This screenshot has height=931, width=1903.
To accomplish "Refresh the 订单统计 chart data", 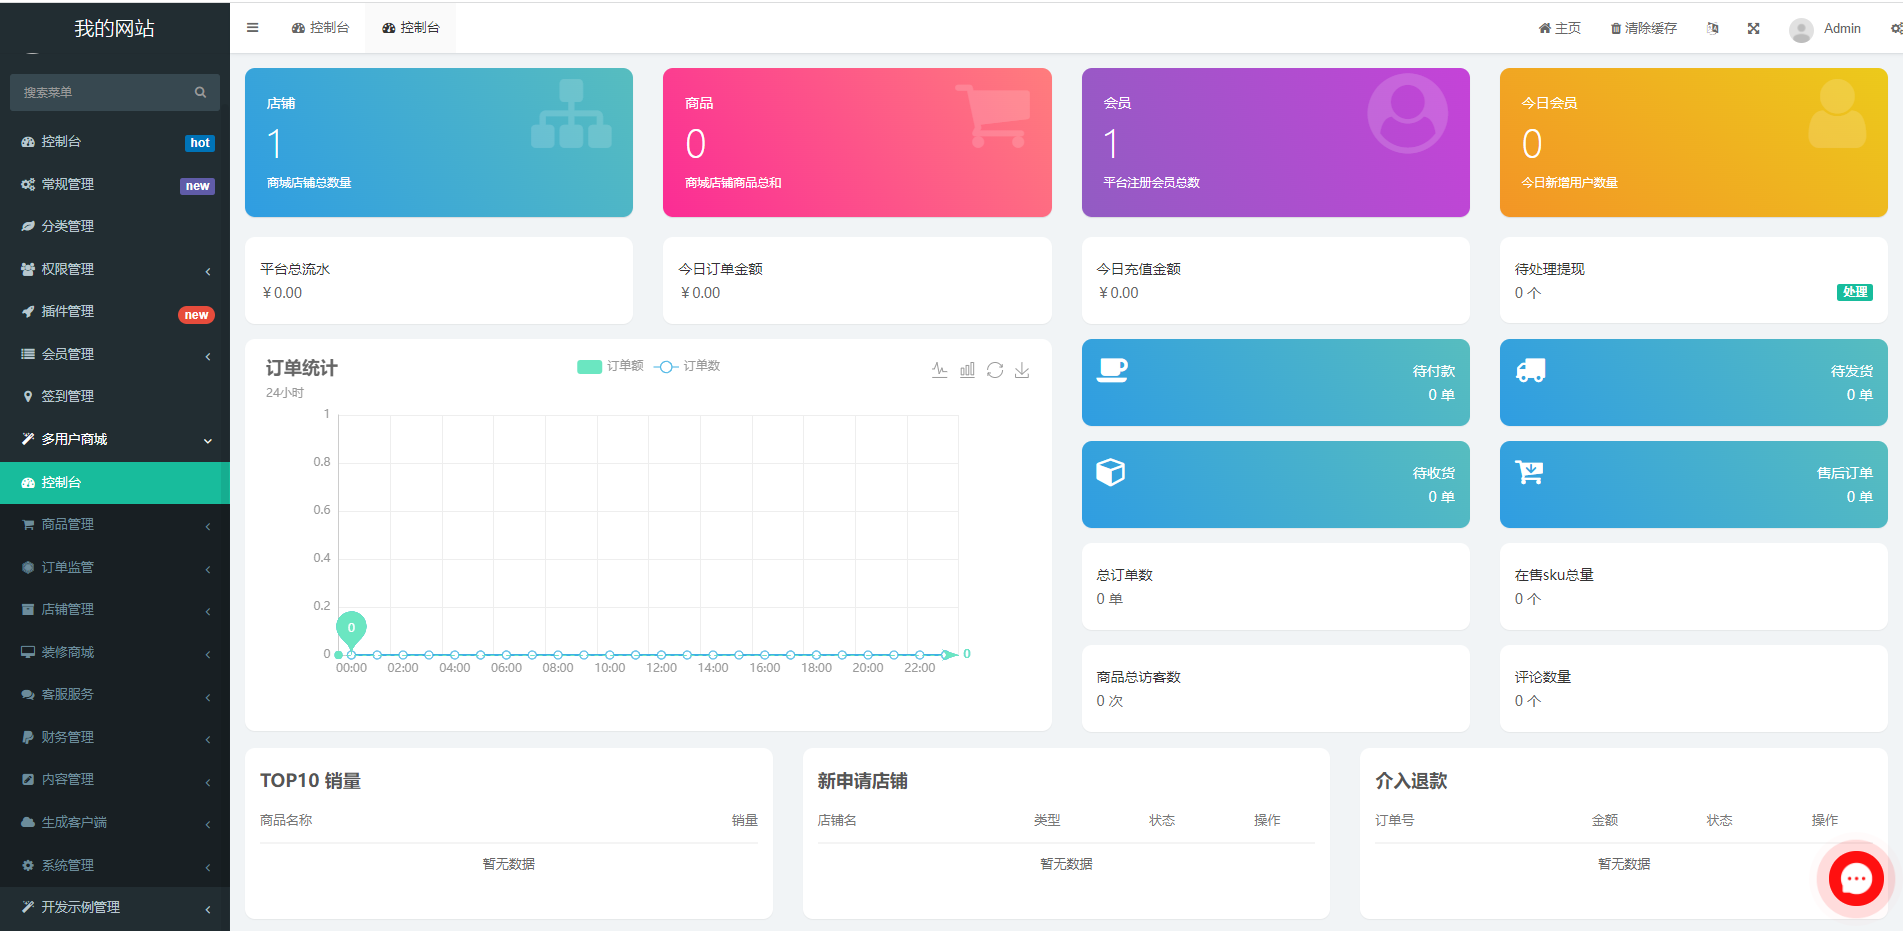I will pyautogui.click(x=994, y=369).
